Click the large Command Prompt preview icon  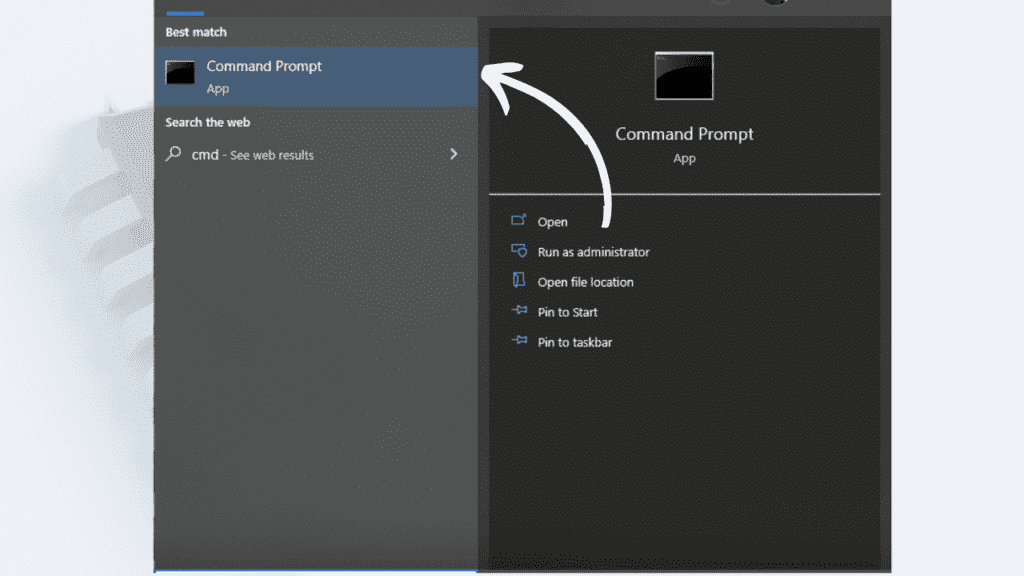click(684, 76)
